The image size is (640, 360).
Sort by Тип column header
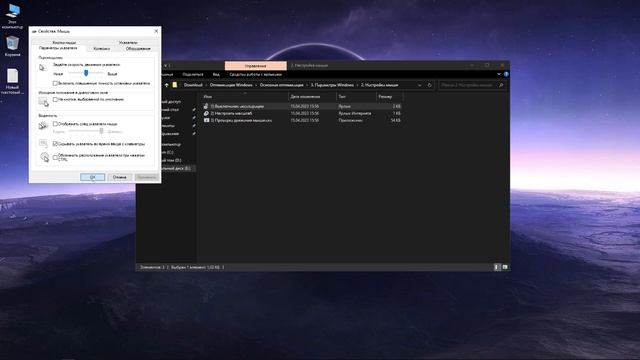356,97
